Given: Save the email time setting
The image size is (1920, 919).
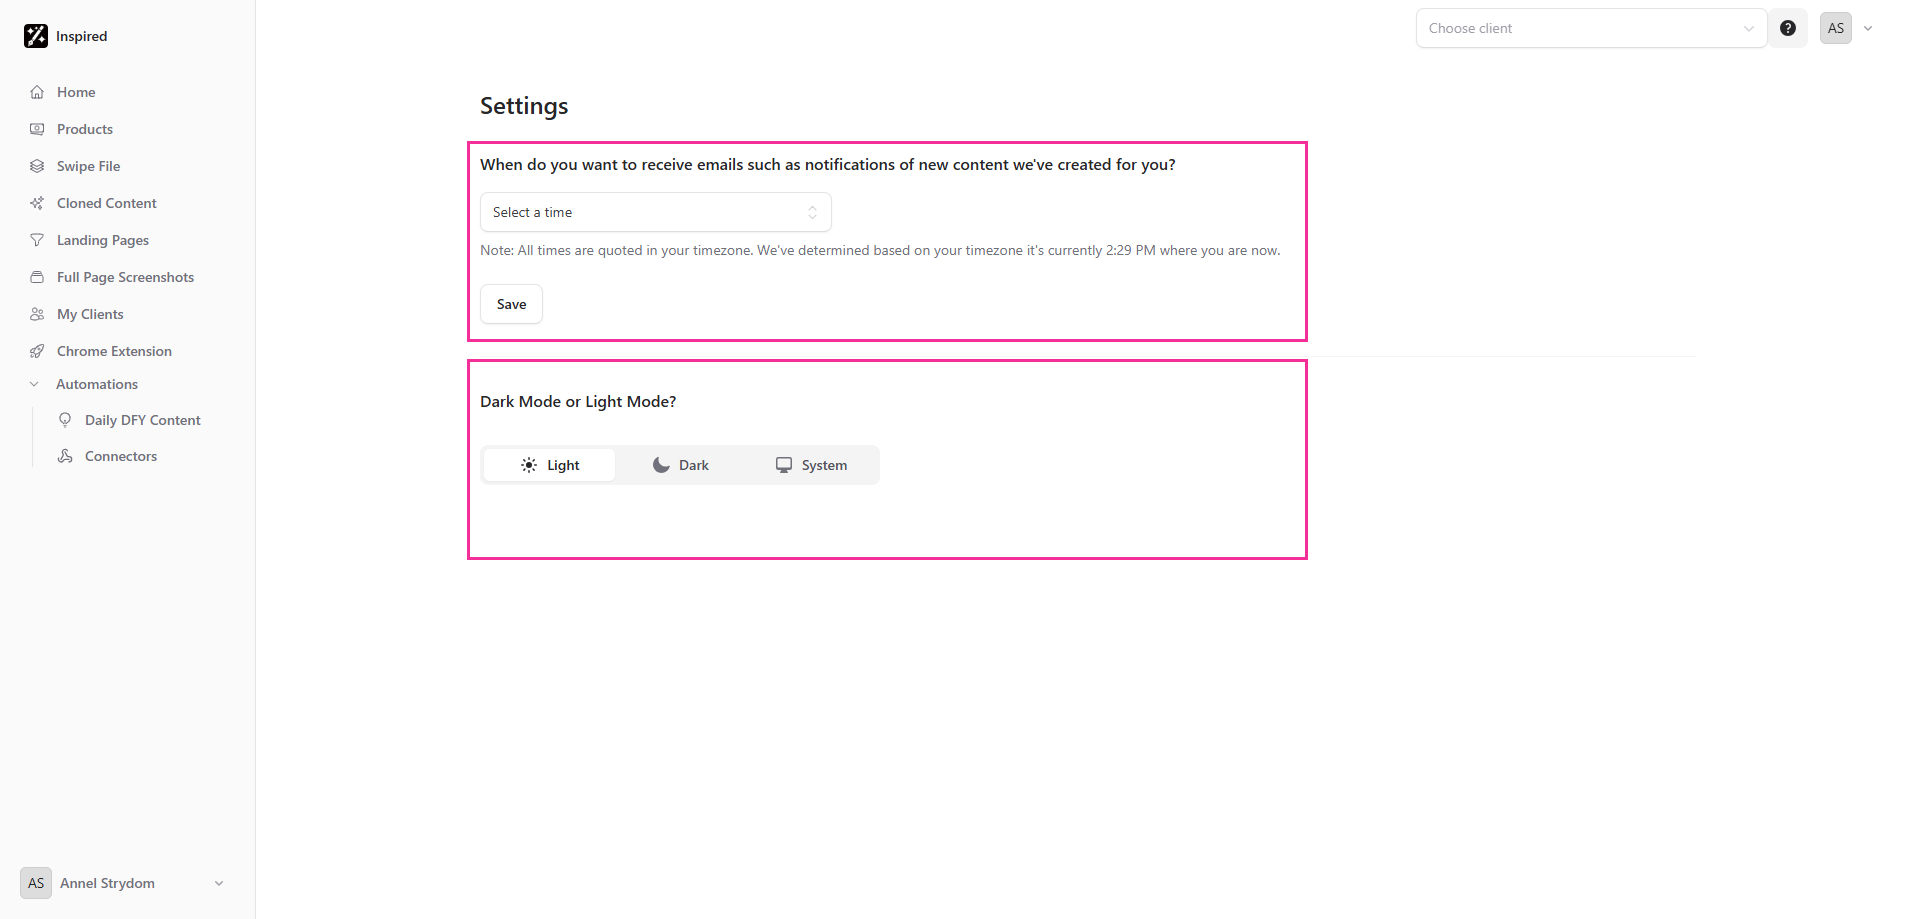Looking at the screenshot, I should click(511, 304).
